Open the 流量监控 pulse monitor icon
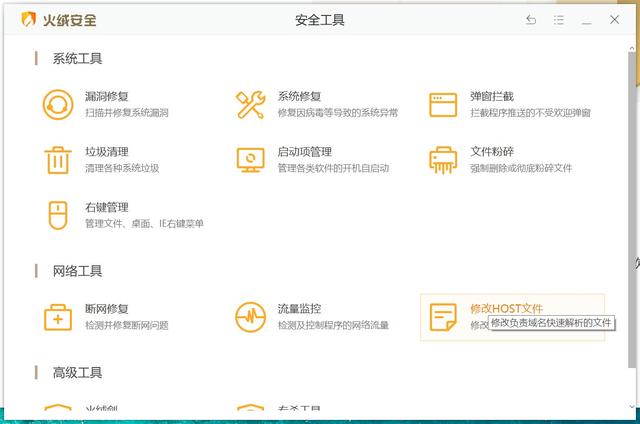 (250, 317)
